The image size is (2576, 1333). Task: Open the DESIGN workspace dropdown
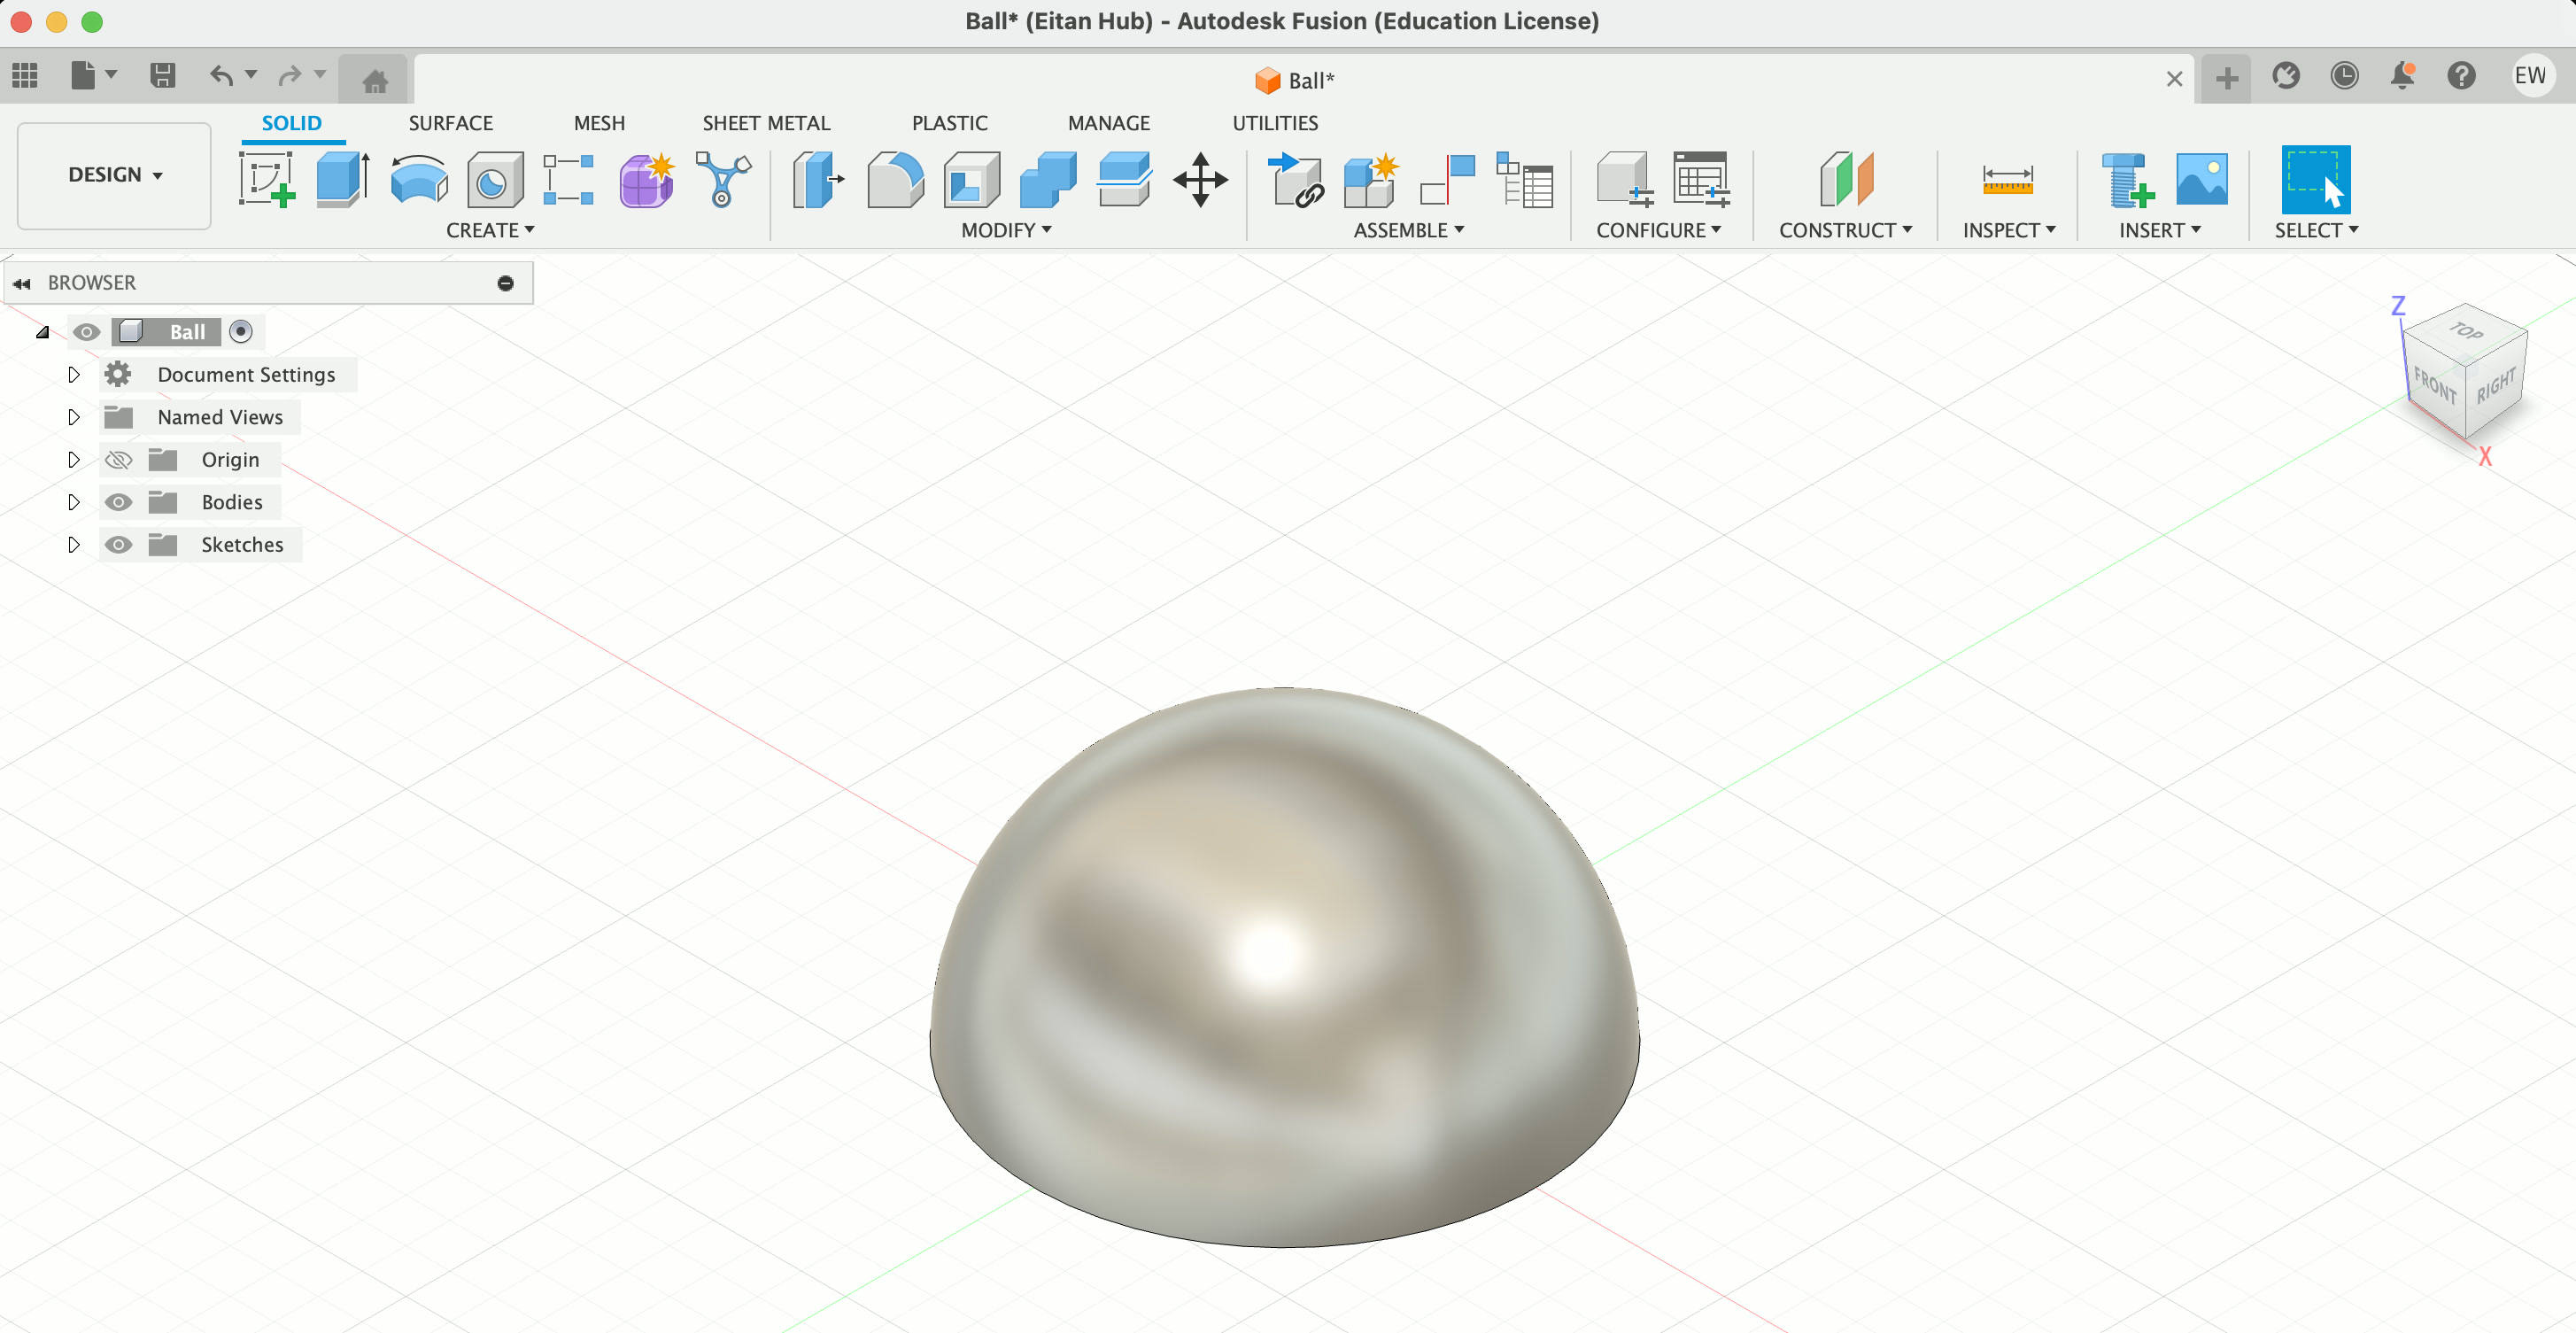point(114,175)
